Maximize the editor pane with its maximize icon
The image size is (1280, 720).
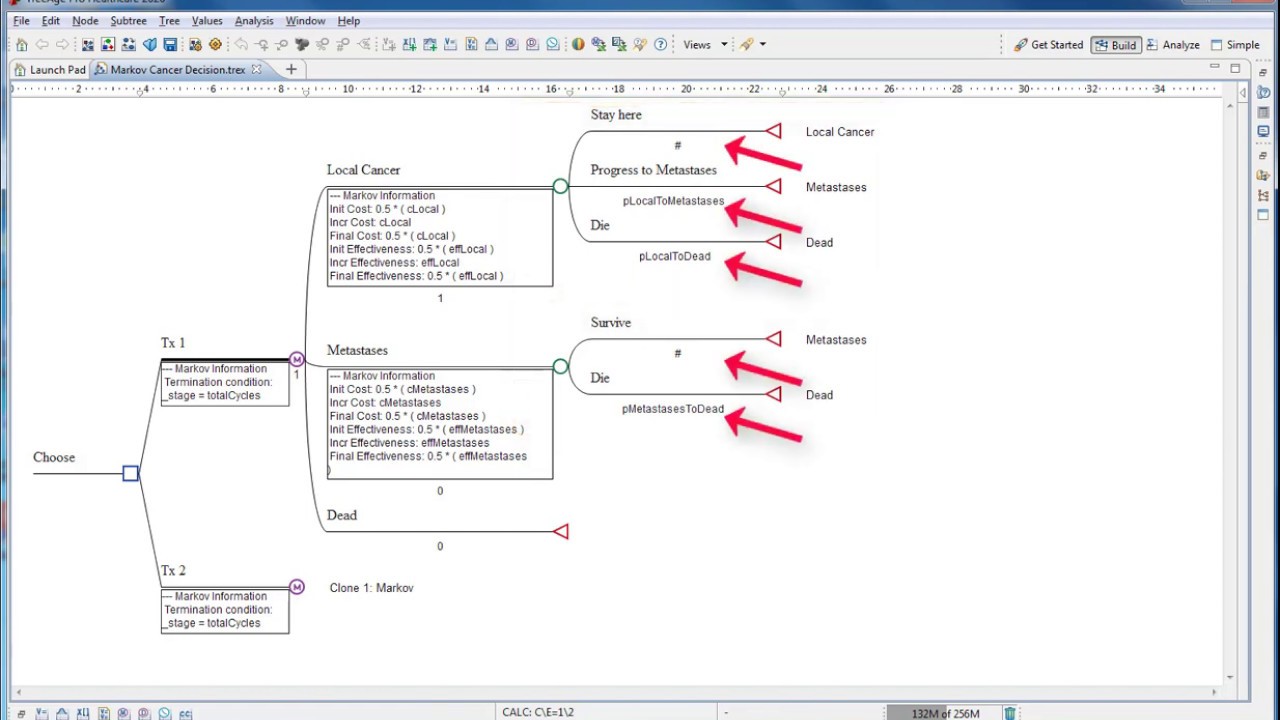click(x=1235, y=68)
